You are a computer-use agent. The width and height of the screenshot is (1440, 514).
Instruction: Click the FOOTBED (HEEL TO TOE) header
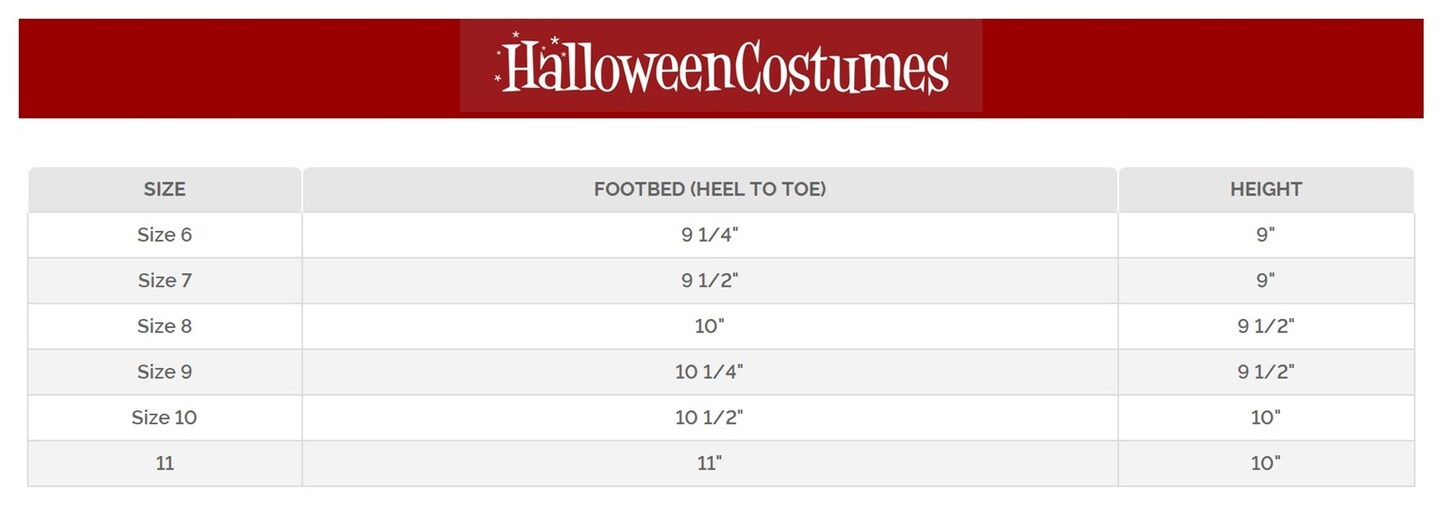tap(709, 189)
